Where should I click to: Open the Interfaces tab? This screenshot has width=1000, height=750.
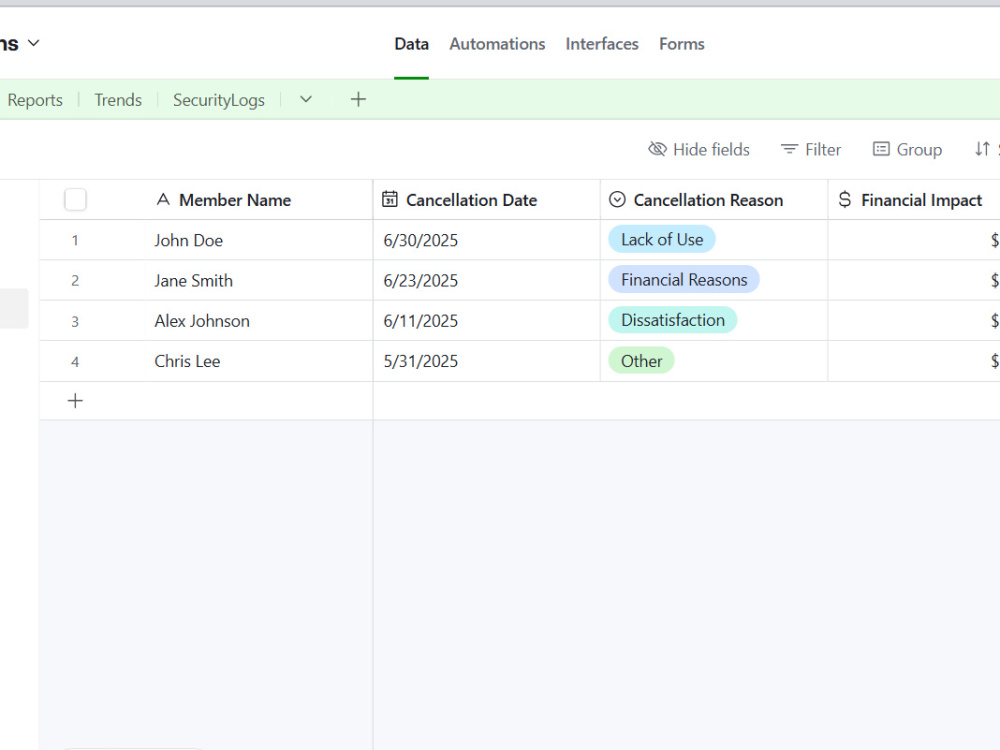click(x=601, y=44)
